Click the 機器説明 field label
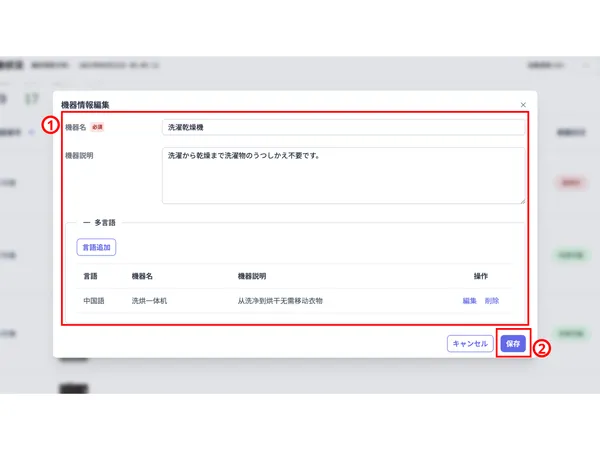 tap(79, 156)
